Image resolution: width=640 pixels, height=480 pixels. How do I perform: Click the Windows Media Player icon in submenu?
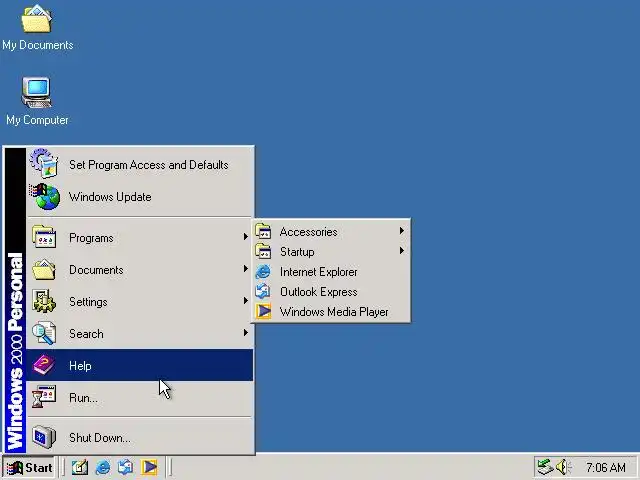(263, 311)
